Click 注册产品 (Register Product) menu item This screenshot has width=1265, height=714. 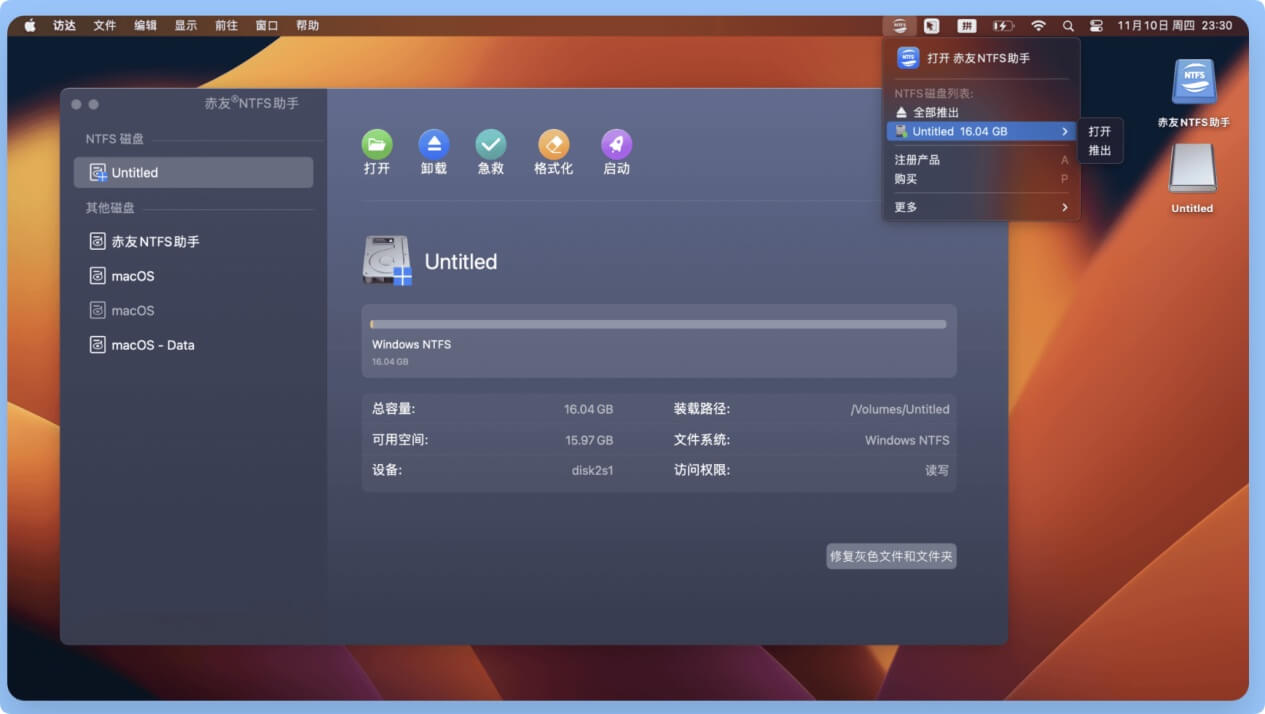coord(917,159)
